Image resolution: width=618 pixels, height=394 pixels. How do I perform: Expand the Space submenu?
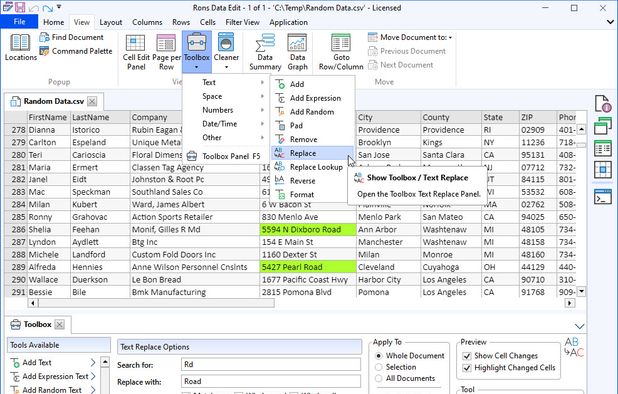pos(226,96)
